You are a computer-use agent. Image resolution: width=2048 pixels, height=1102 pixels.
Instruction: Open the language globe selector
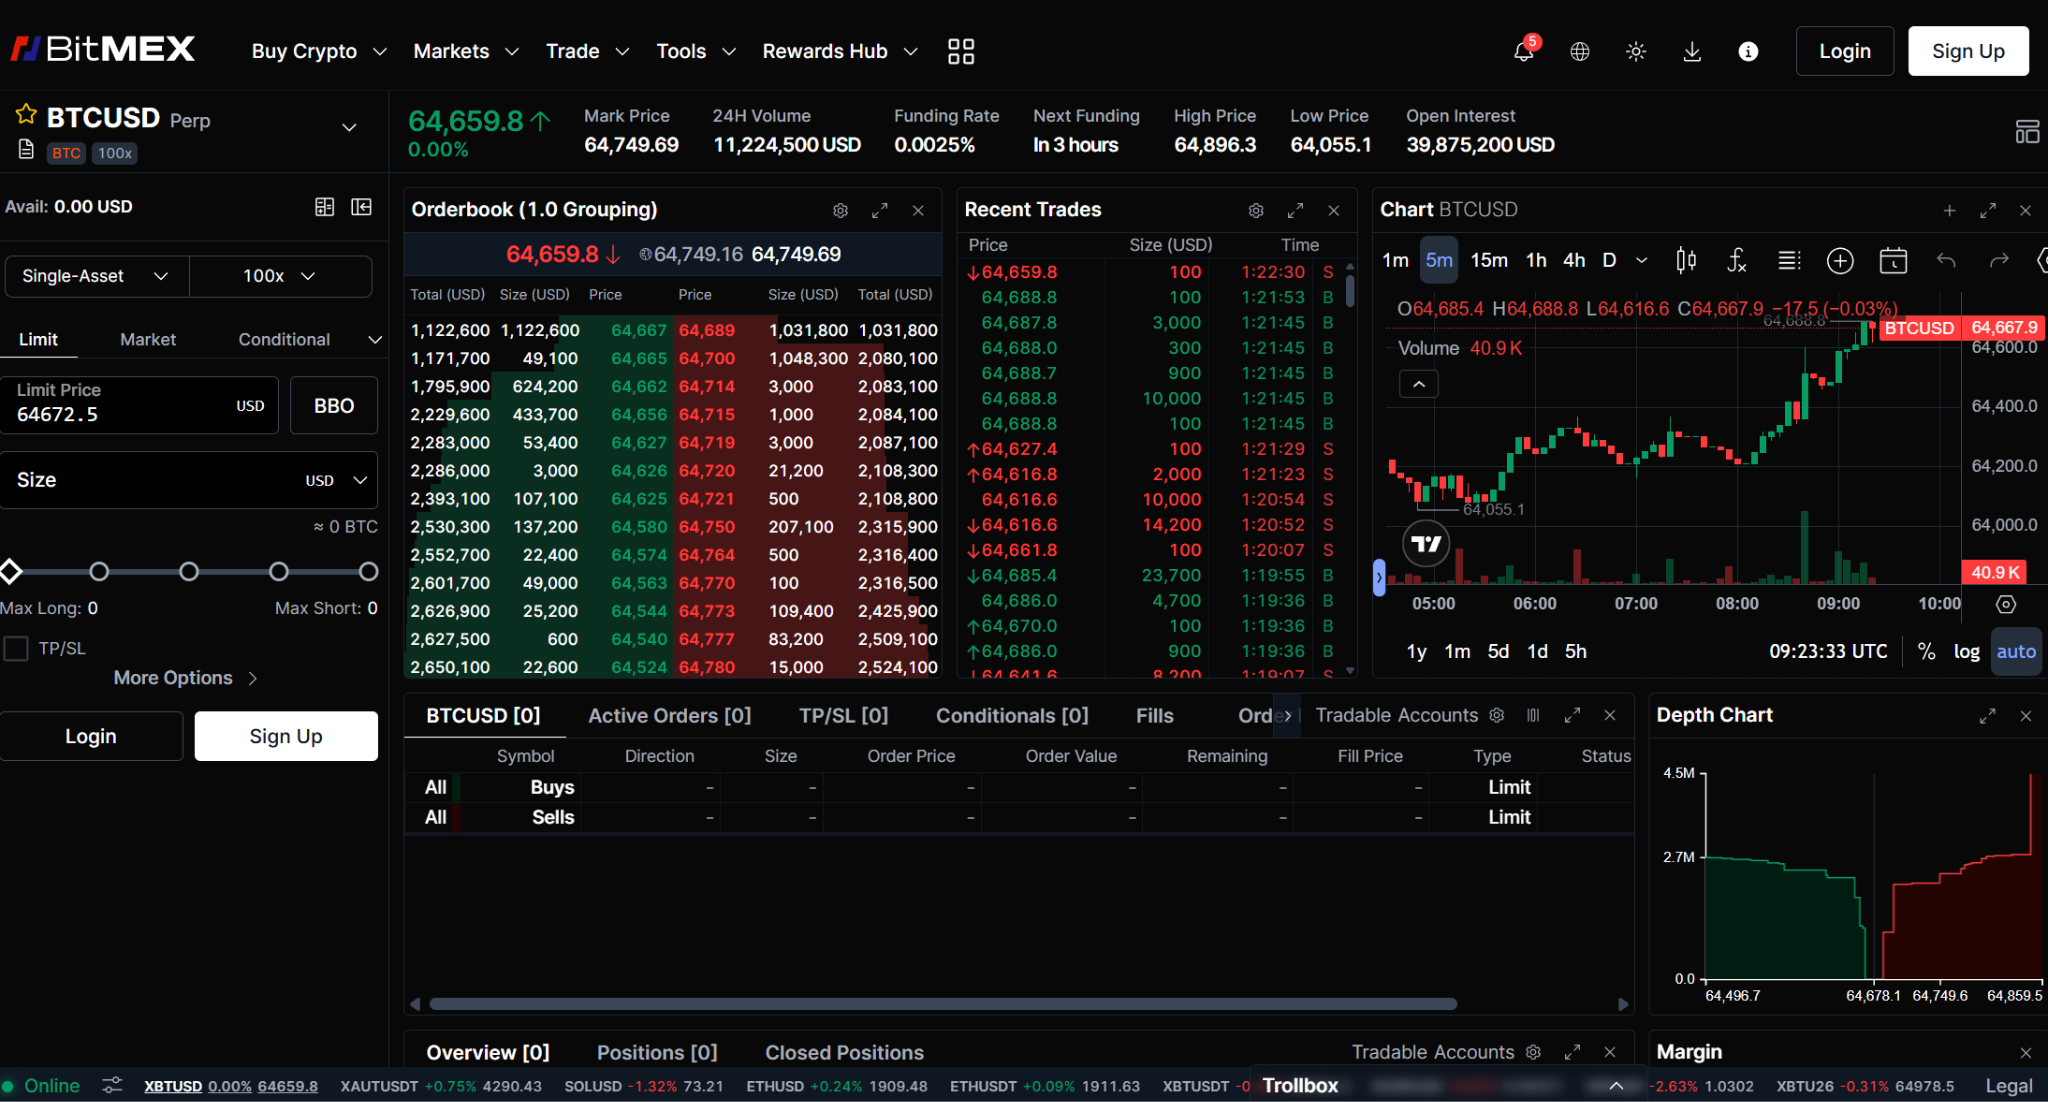(1580, 51)
